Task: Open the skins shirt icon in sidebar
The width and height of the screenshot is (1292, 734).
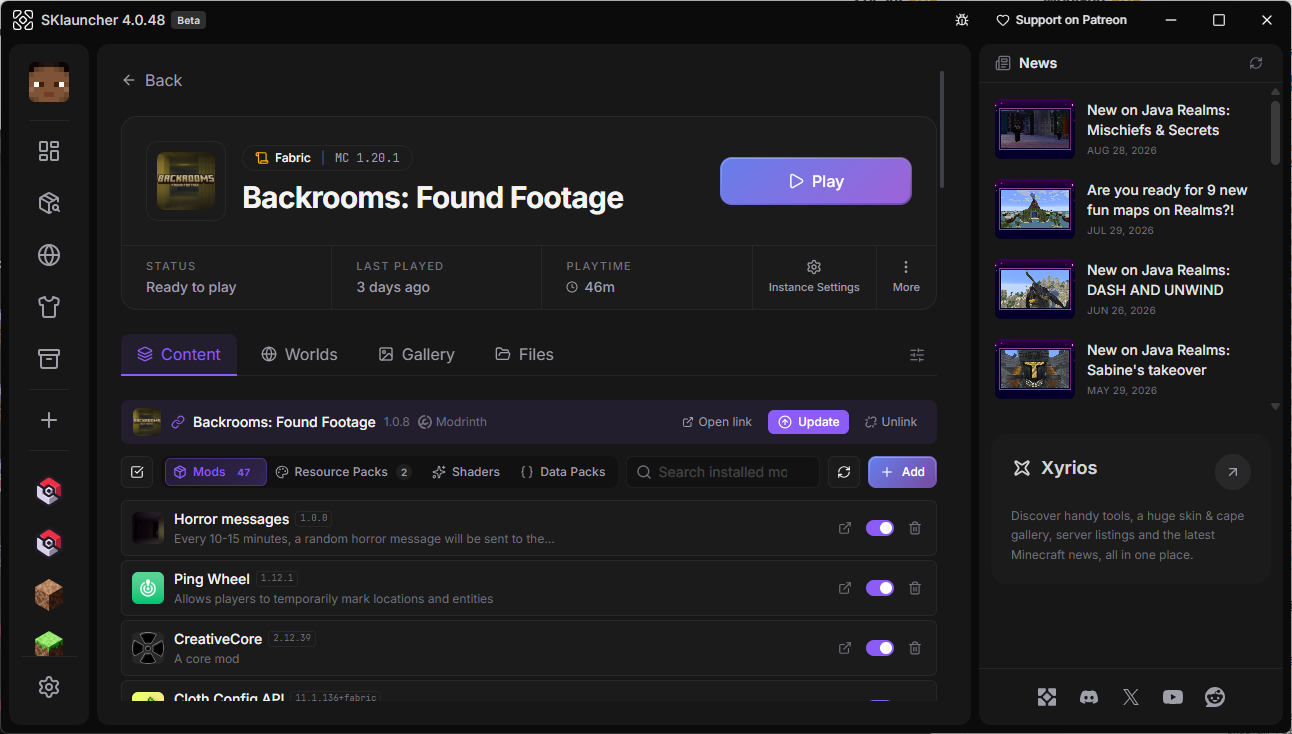Action: click(x=49, y=307)
